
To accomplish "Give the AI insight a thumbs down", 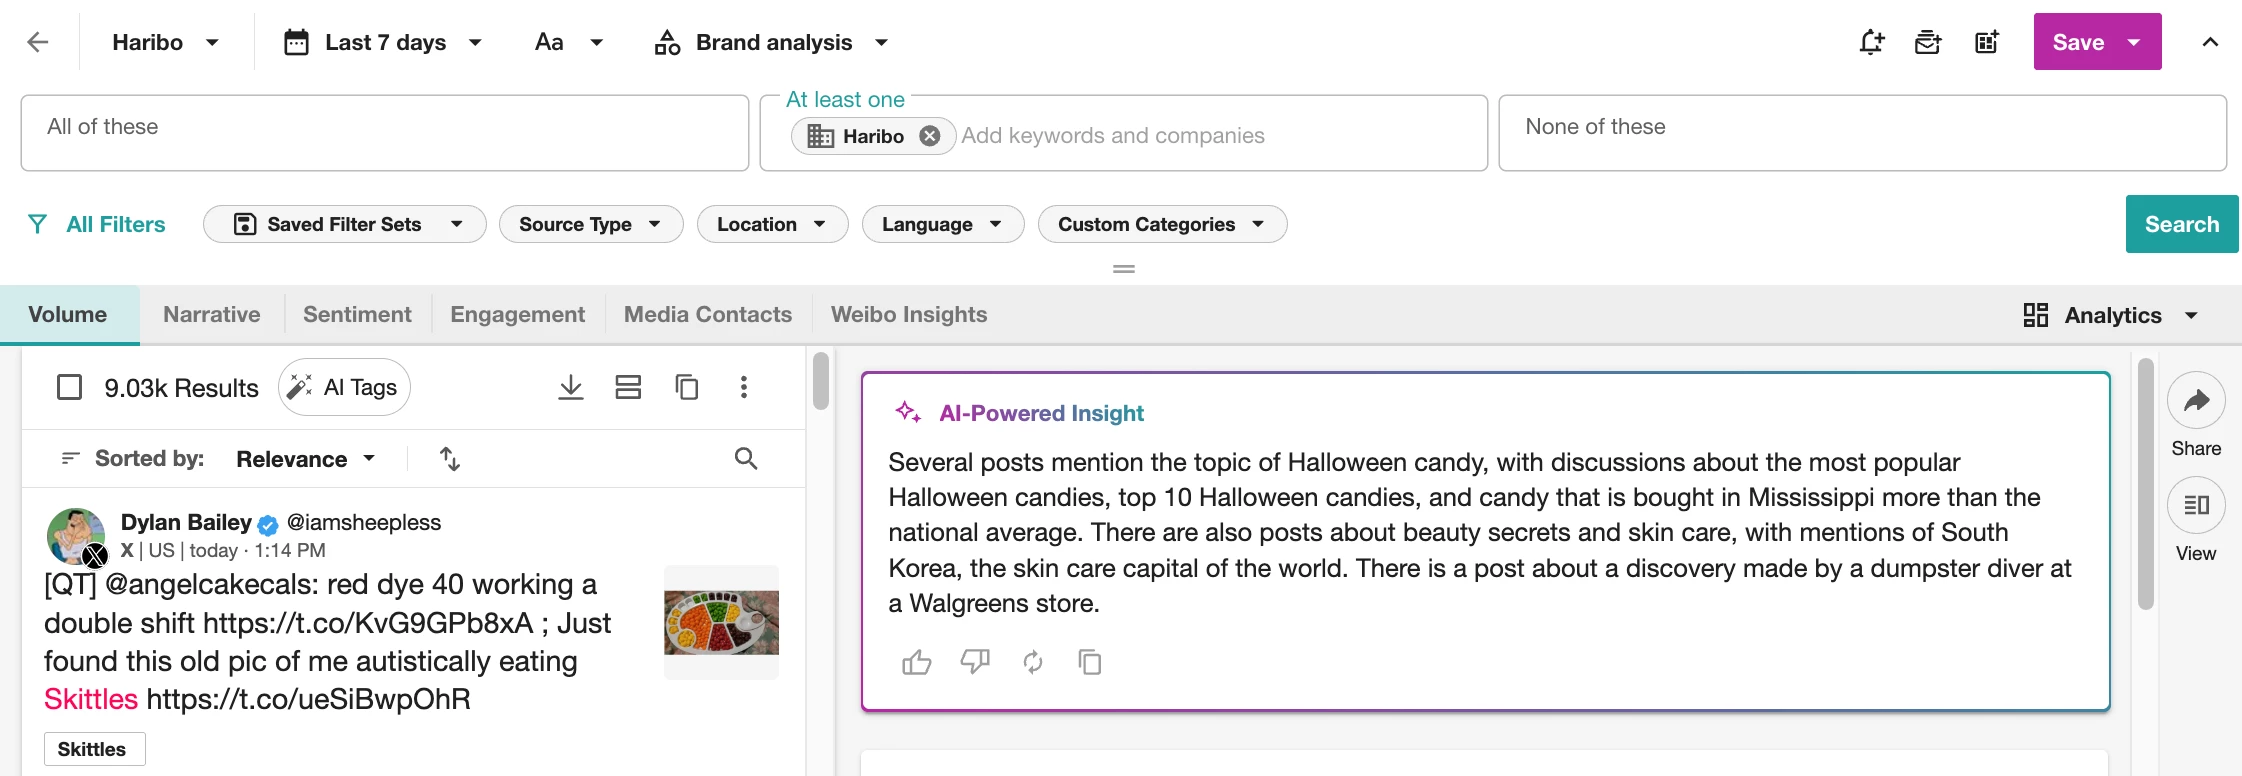I will (975, 662).
